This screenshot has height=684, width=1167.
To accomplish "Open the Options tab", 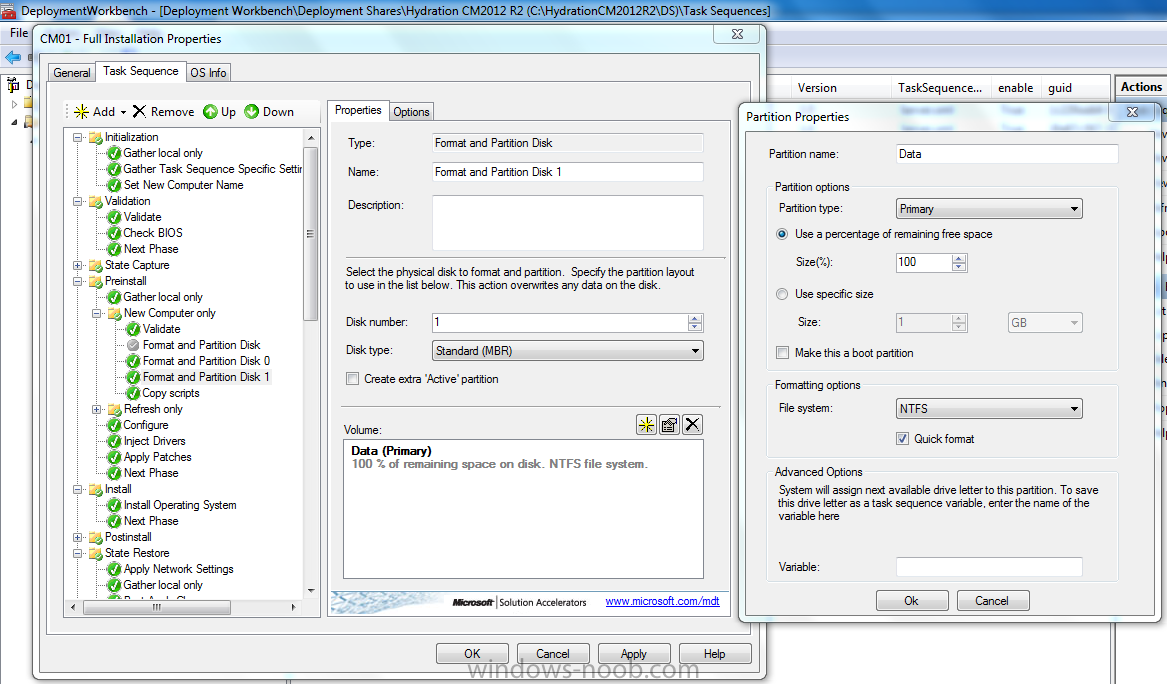I will (411, 112).
